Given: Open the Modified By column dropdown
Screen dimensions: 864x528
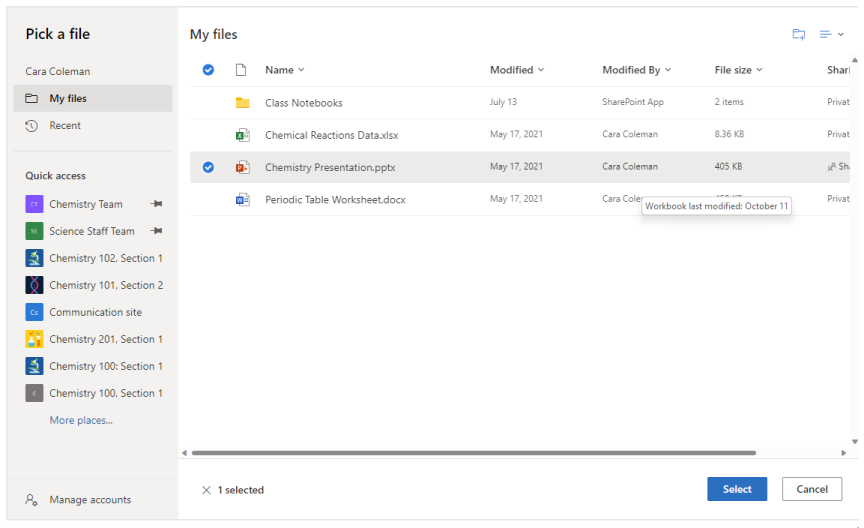Looking at the screenshot, I should click(668, 70).
